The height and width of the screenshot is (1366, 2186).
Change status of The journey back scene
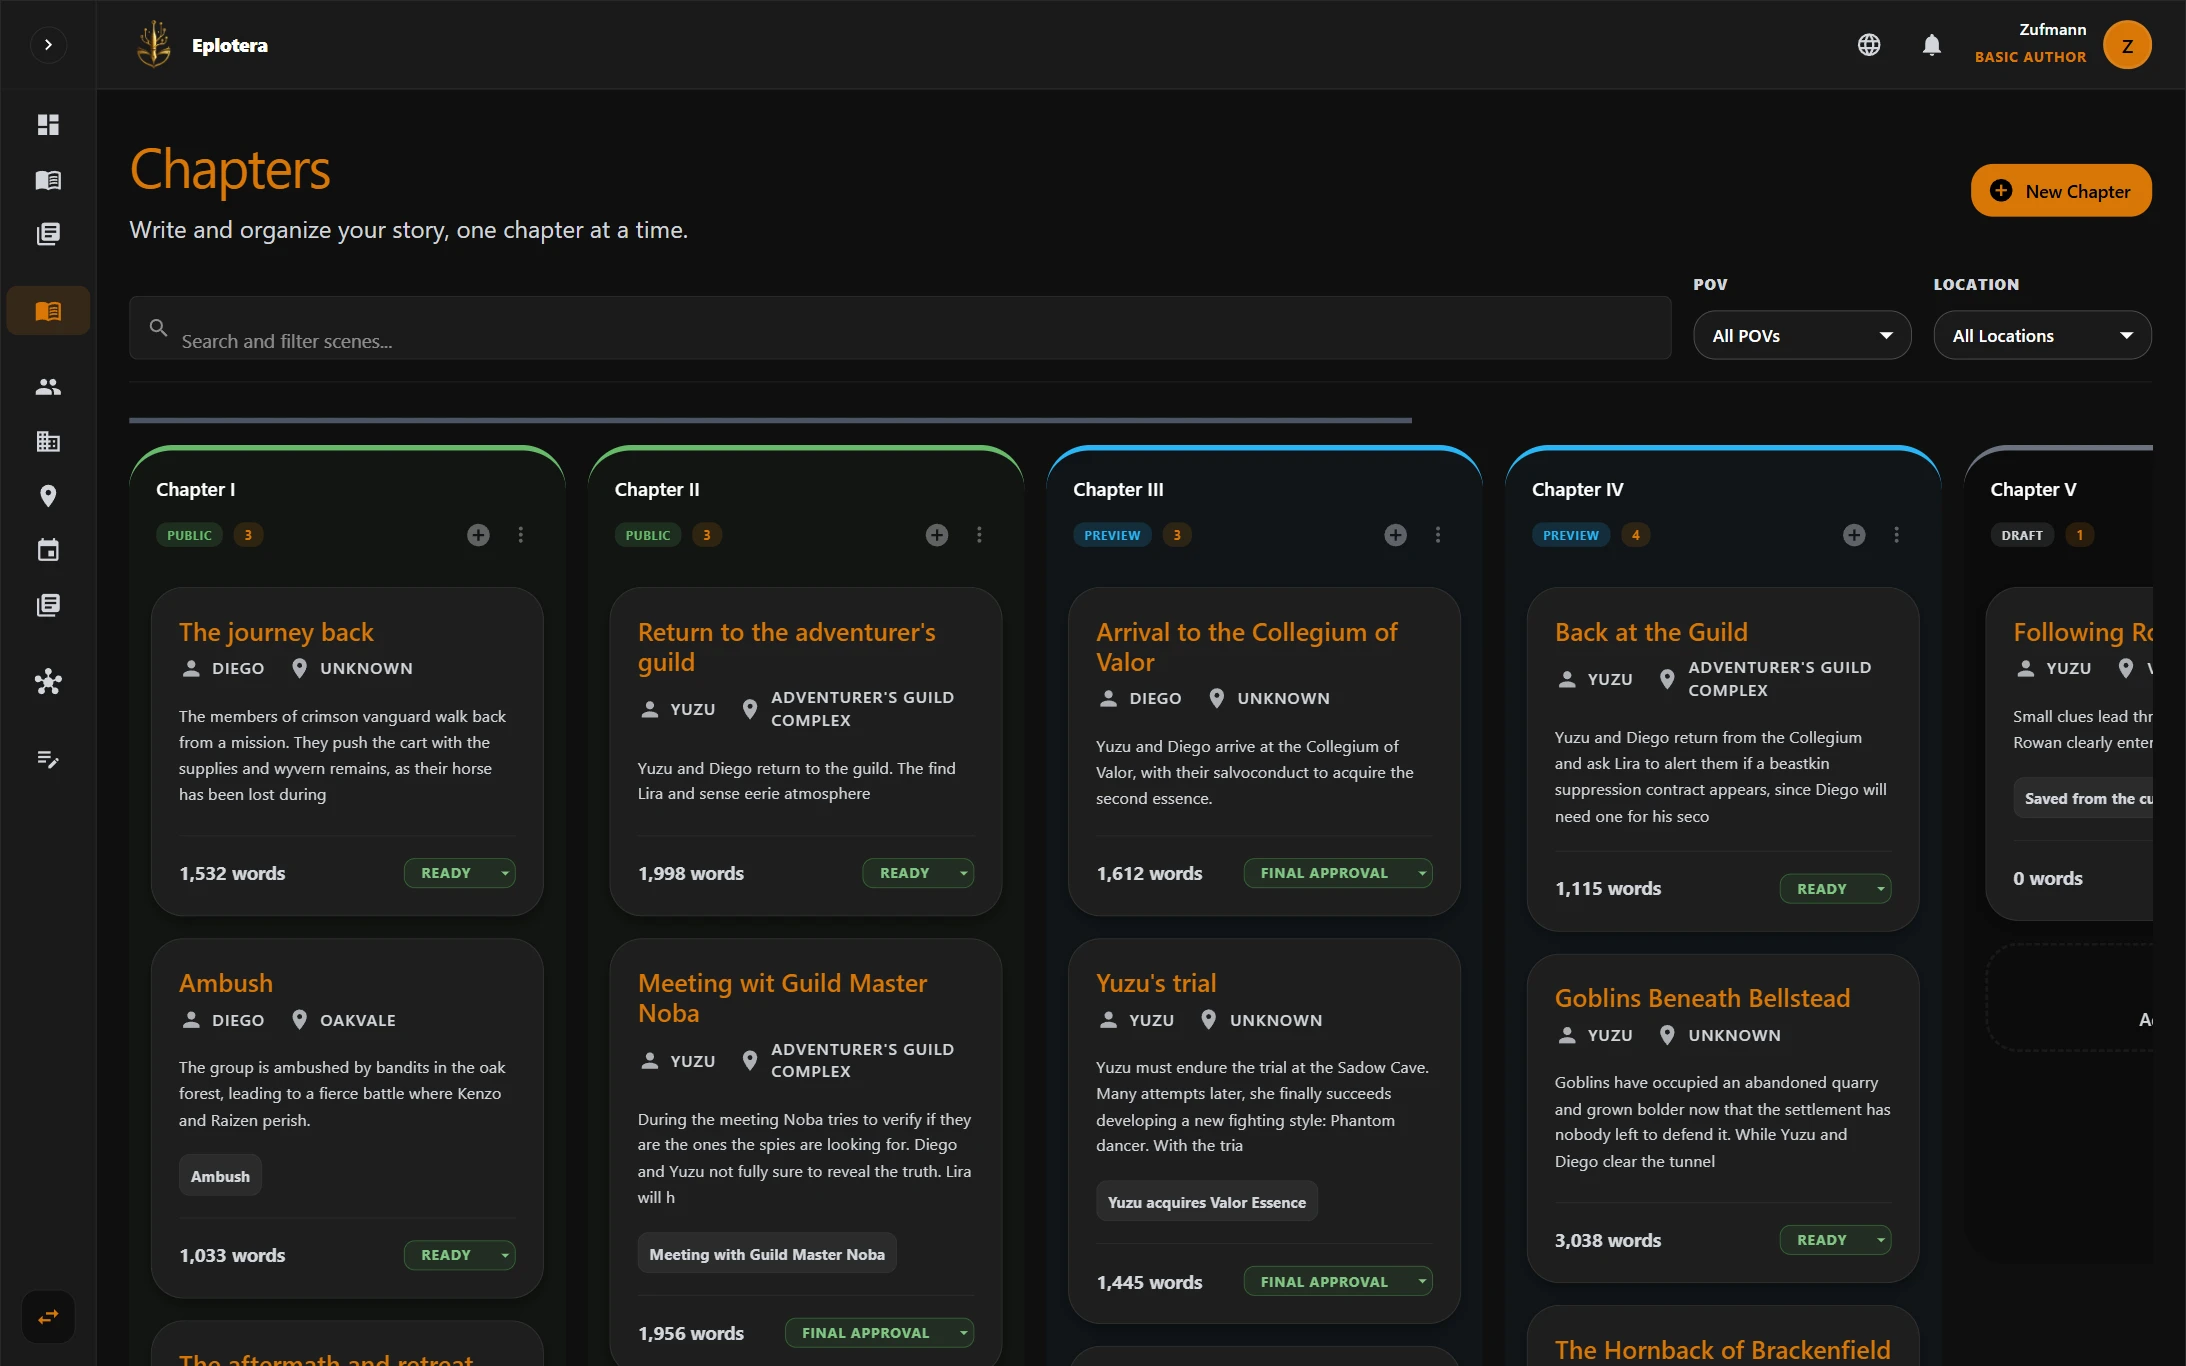(460, 873)
